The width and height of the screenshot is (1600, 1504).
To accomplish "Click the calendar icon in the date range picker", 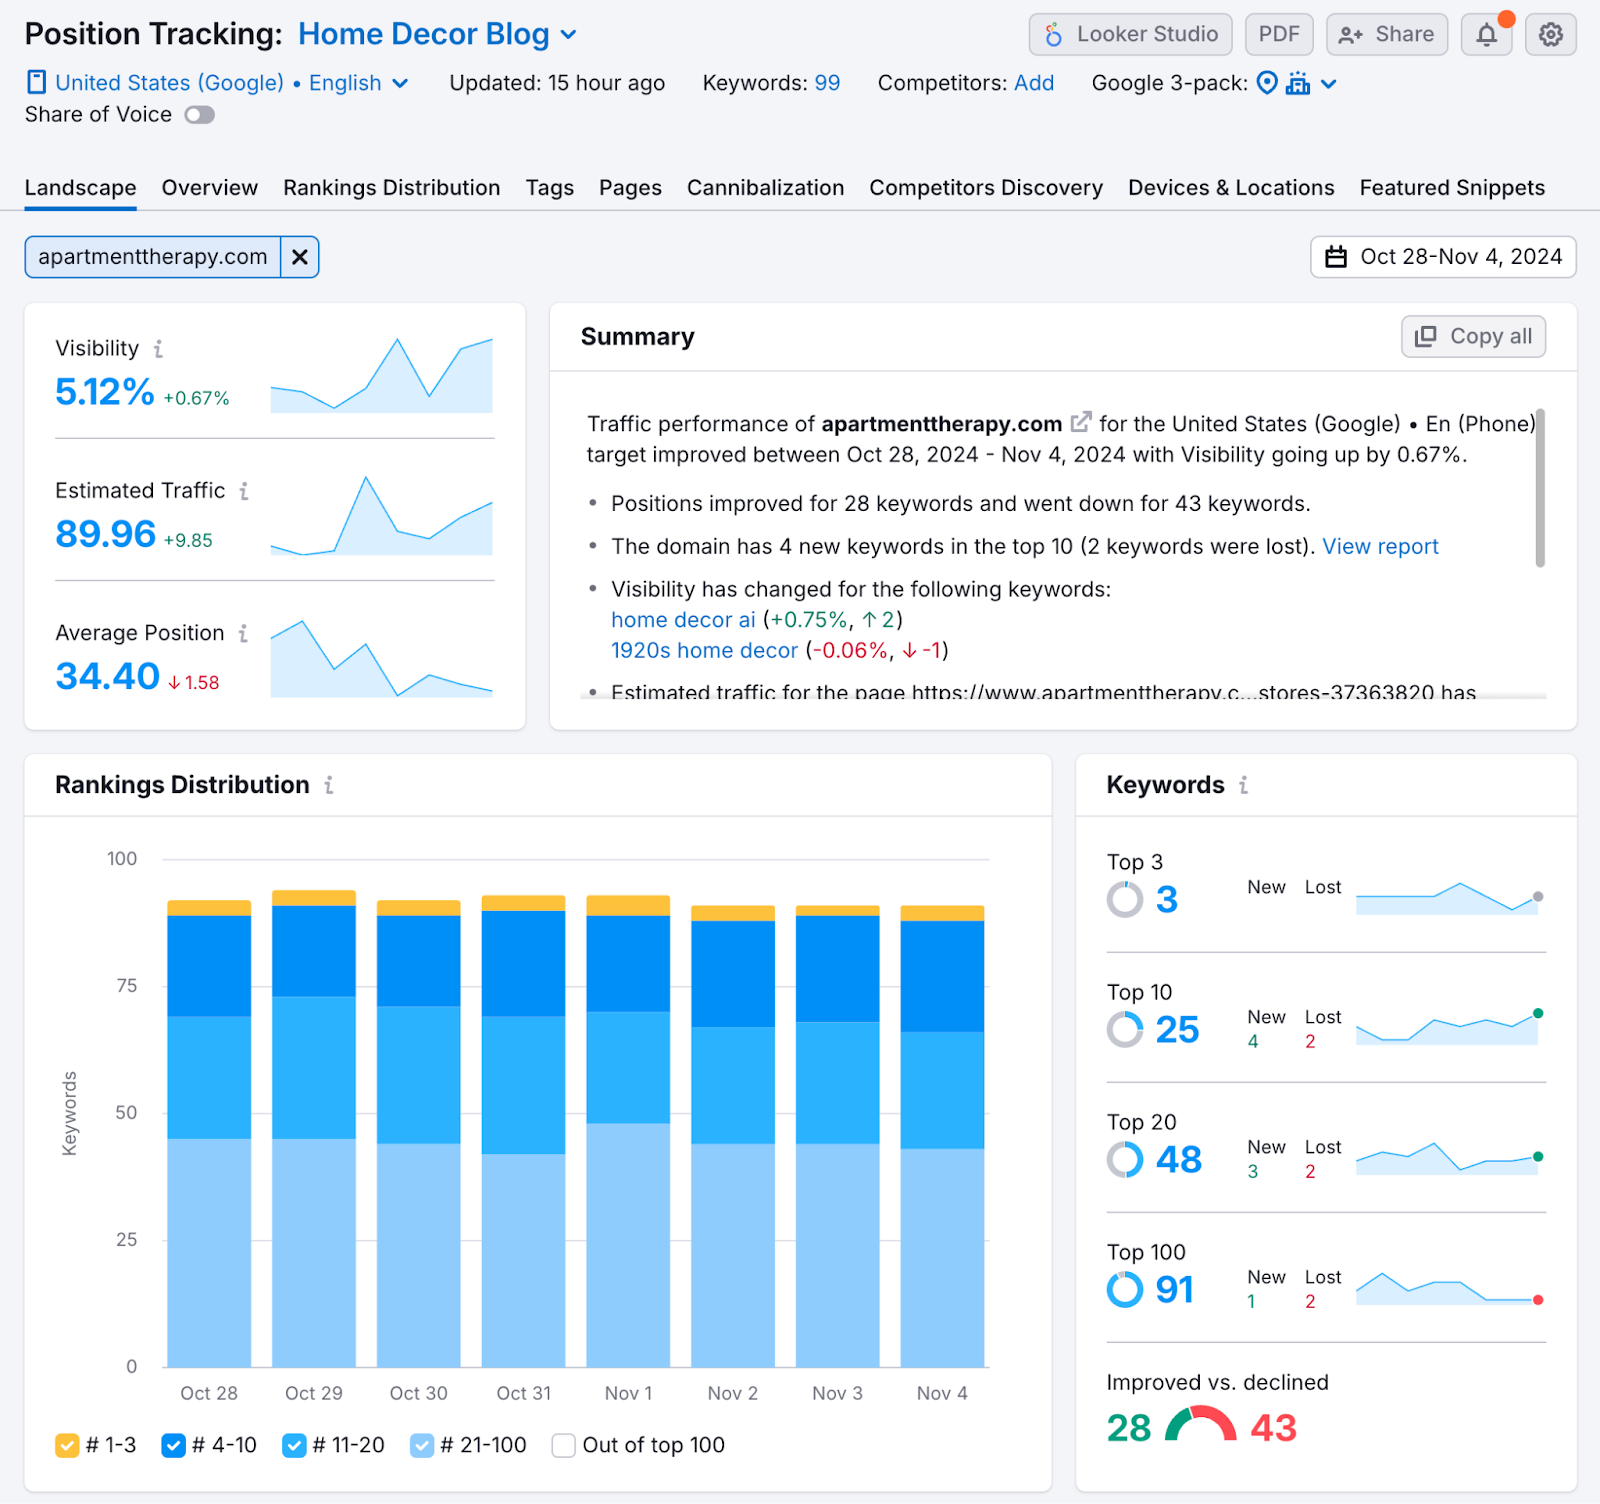I will tap(1337, 257).
